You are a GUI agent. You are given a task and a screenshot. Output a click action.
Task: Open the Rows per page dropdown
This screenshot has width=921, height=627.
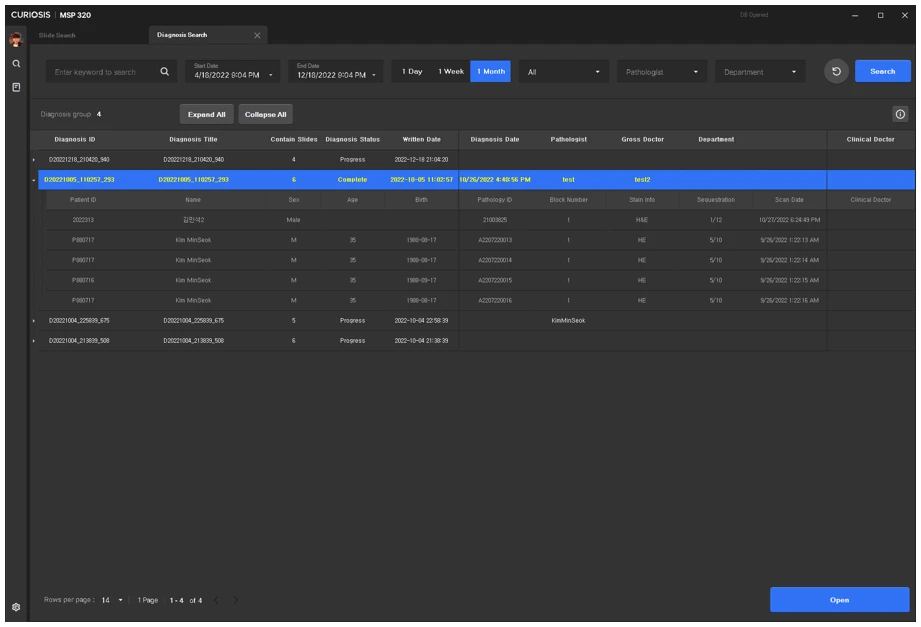pos(112,600)
